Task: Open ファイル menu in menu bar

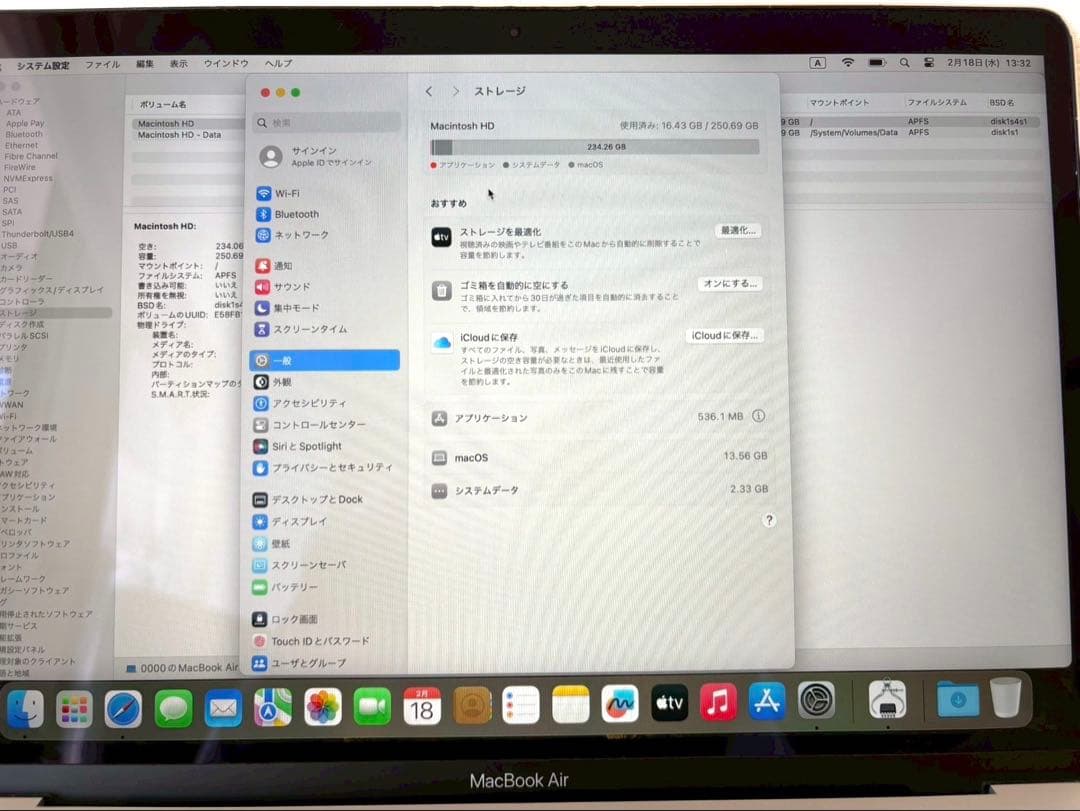Action: click(x=102, y=64)
